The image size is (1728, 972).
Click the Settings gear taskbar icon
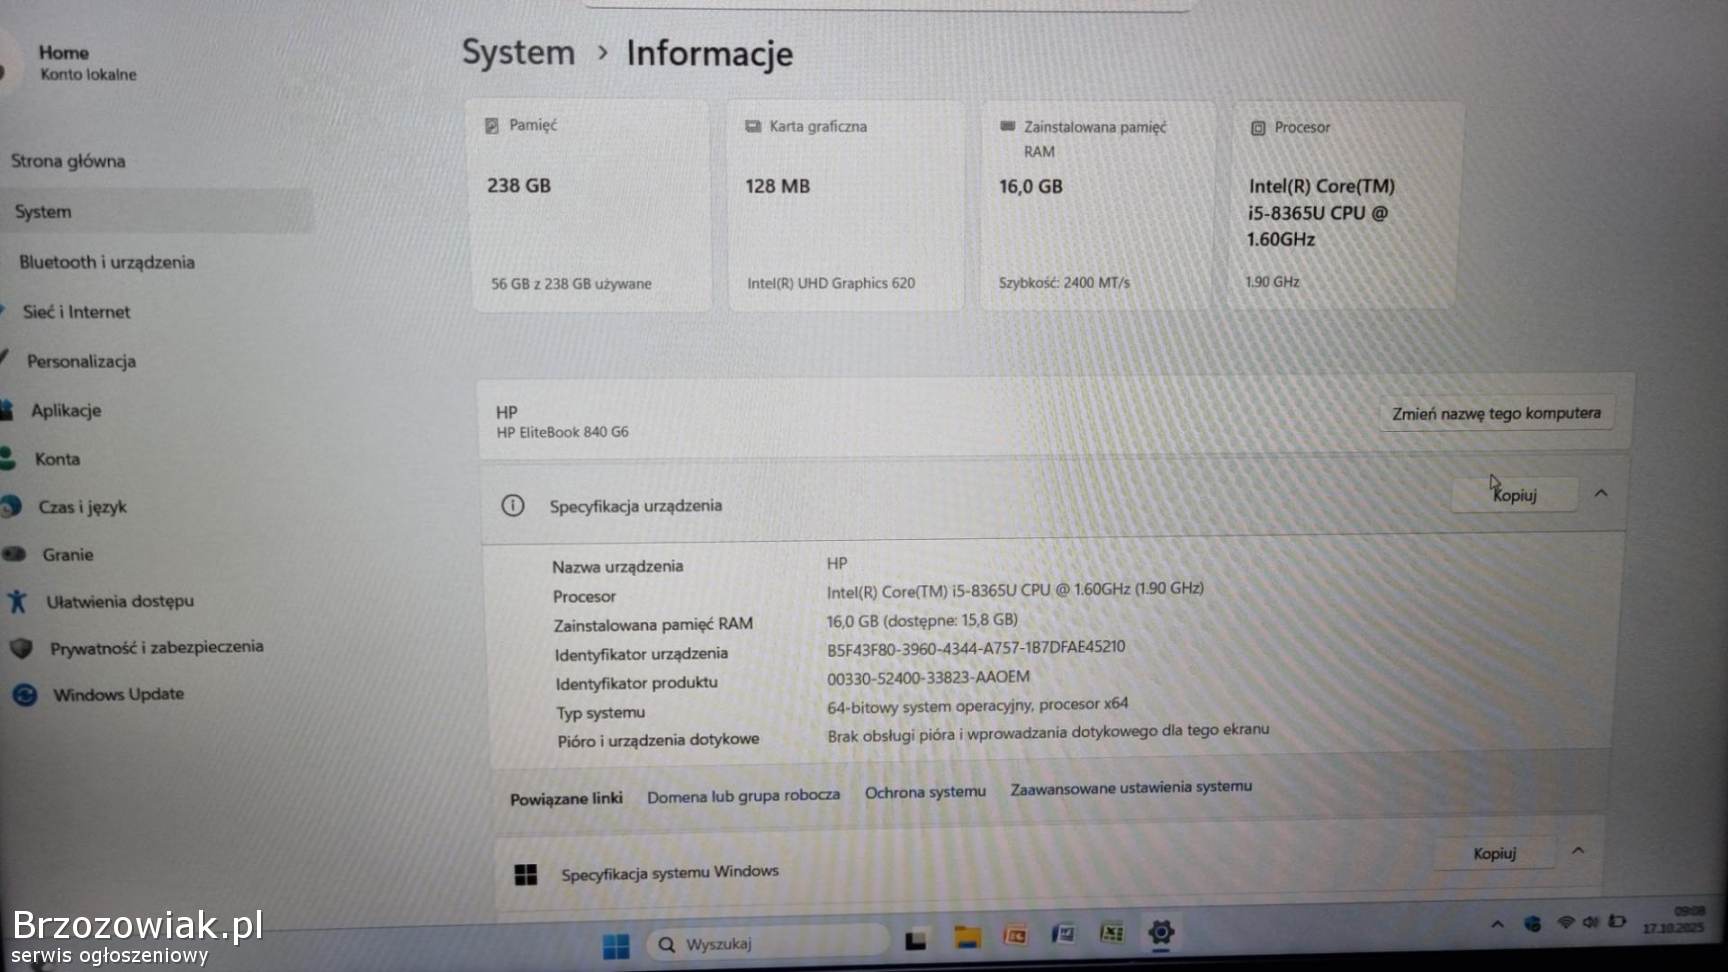[x=1160, y=932]
